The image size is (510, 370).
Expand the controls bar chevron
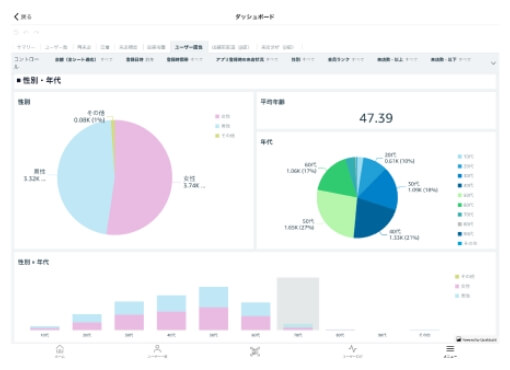[493, 63]
